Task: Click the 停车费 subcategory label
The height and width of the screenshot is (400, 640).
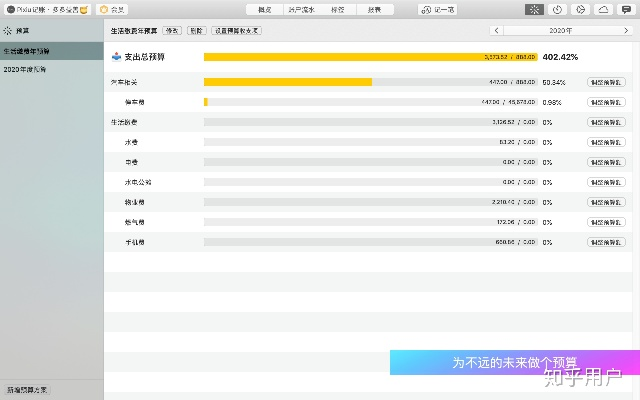Action: coord(135,102)
